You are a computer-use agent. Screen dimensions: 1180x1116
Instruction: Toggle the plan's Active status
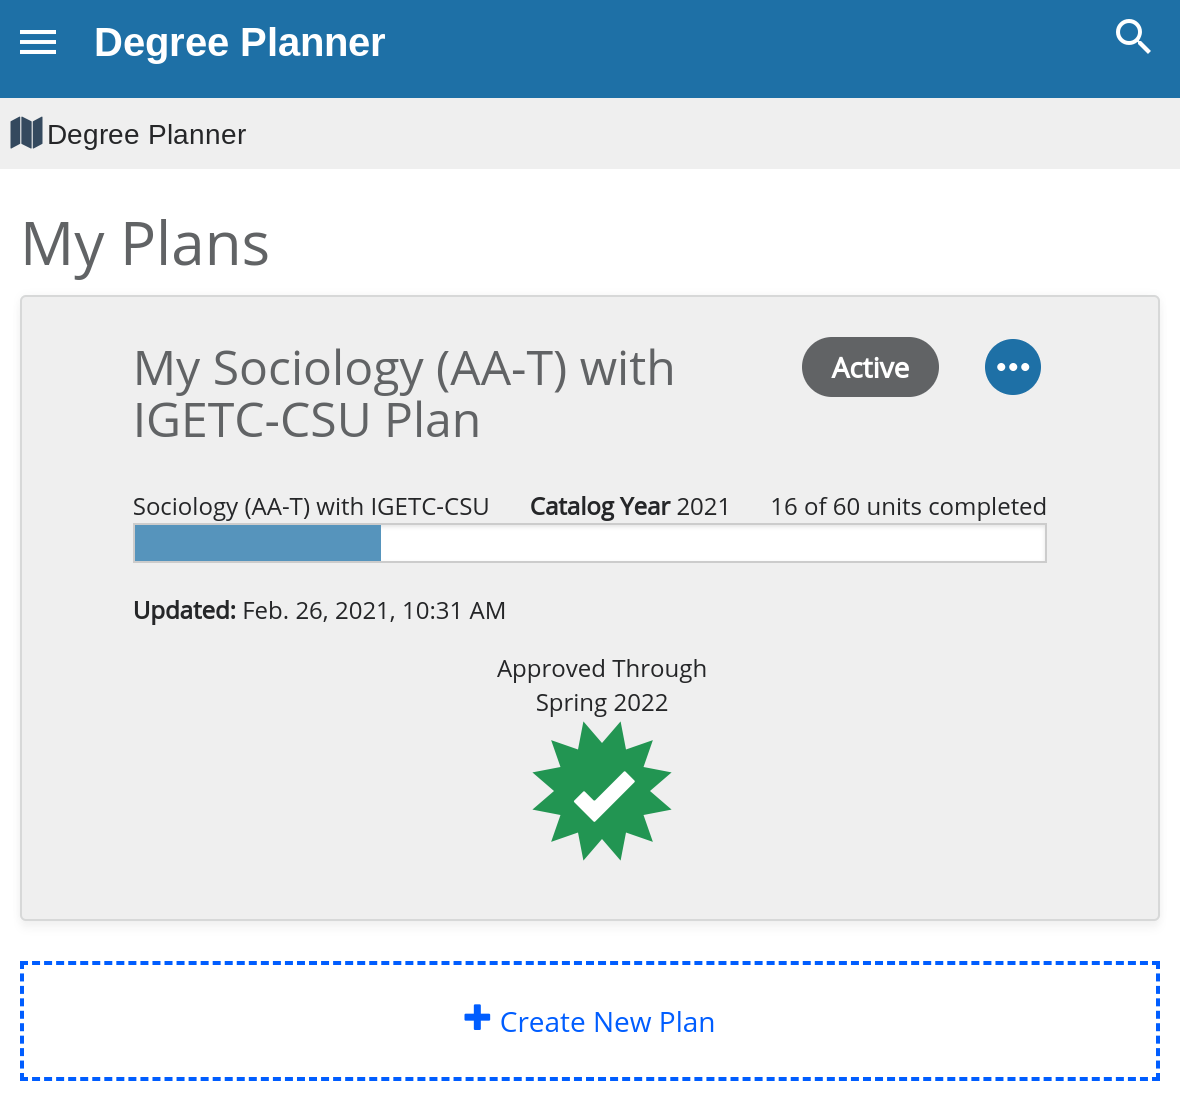tap(869, 367)
